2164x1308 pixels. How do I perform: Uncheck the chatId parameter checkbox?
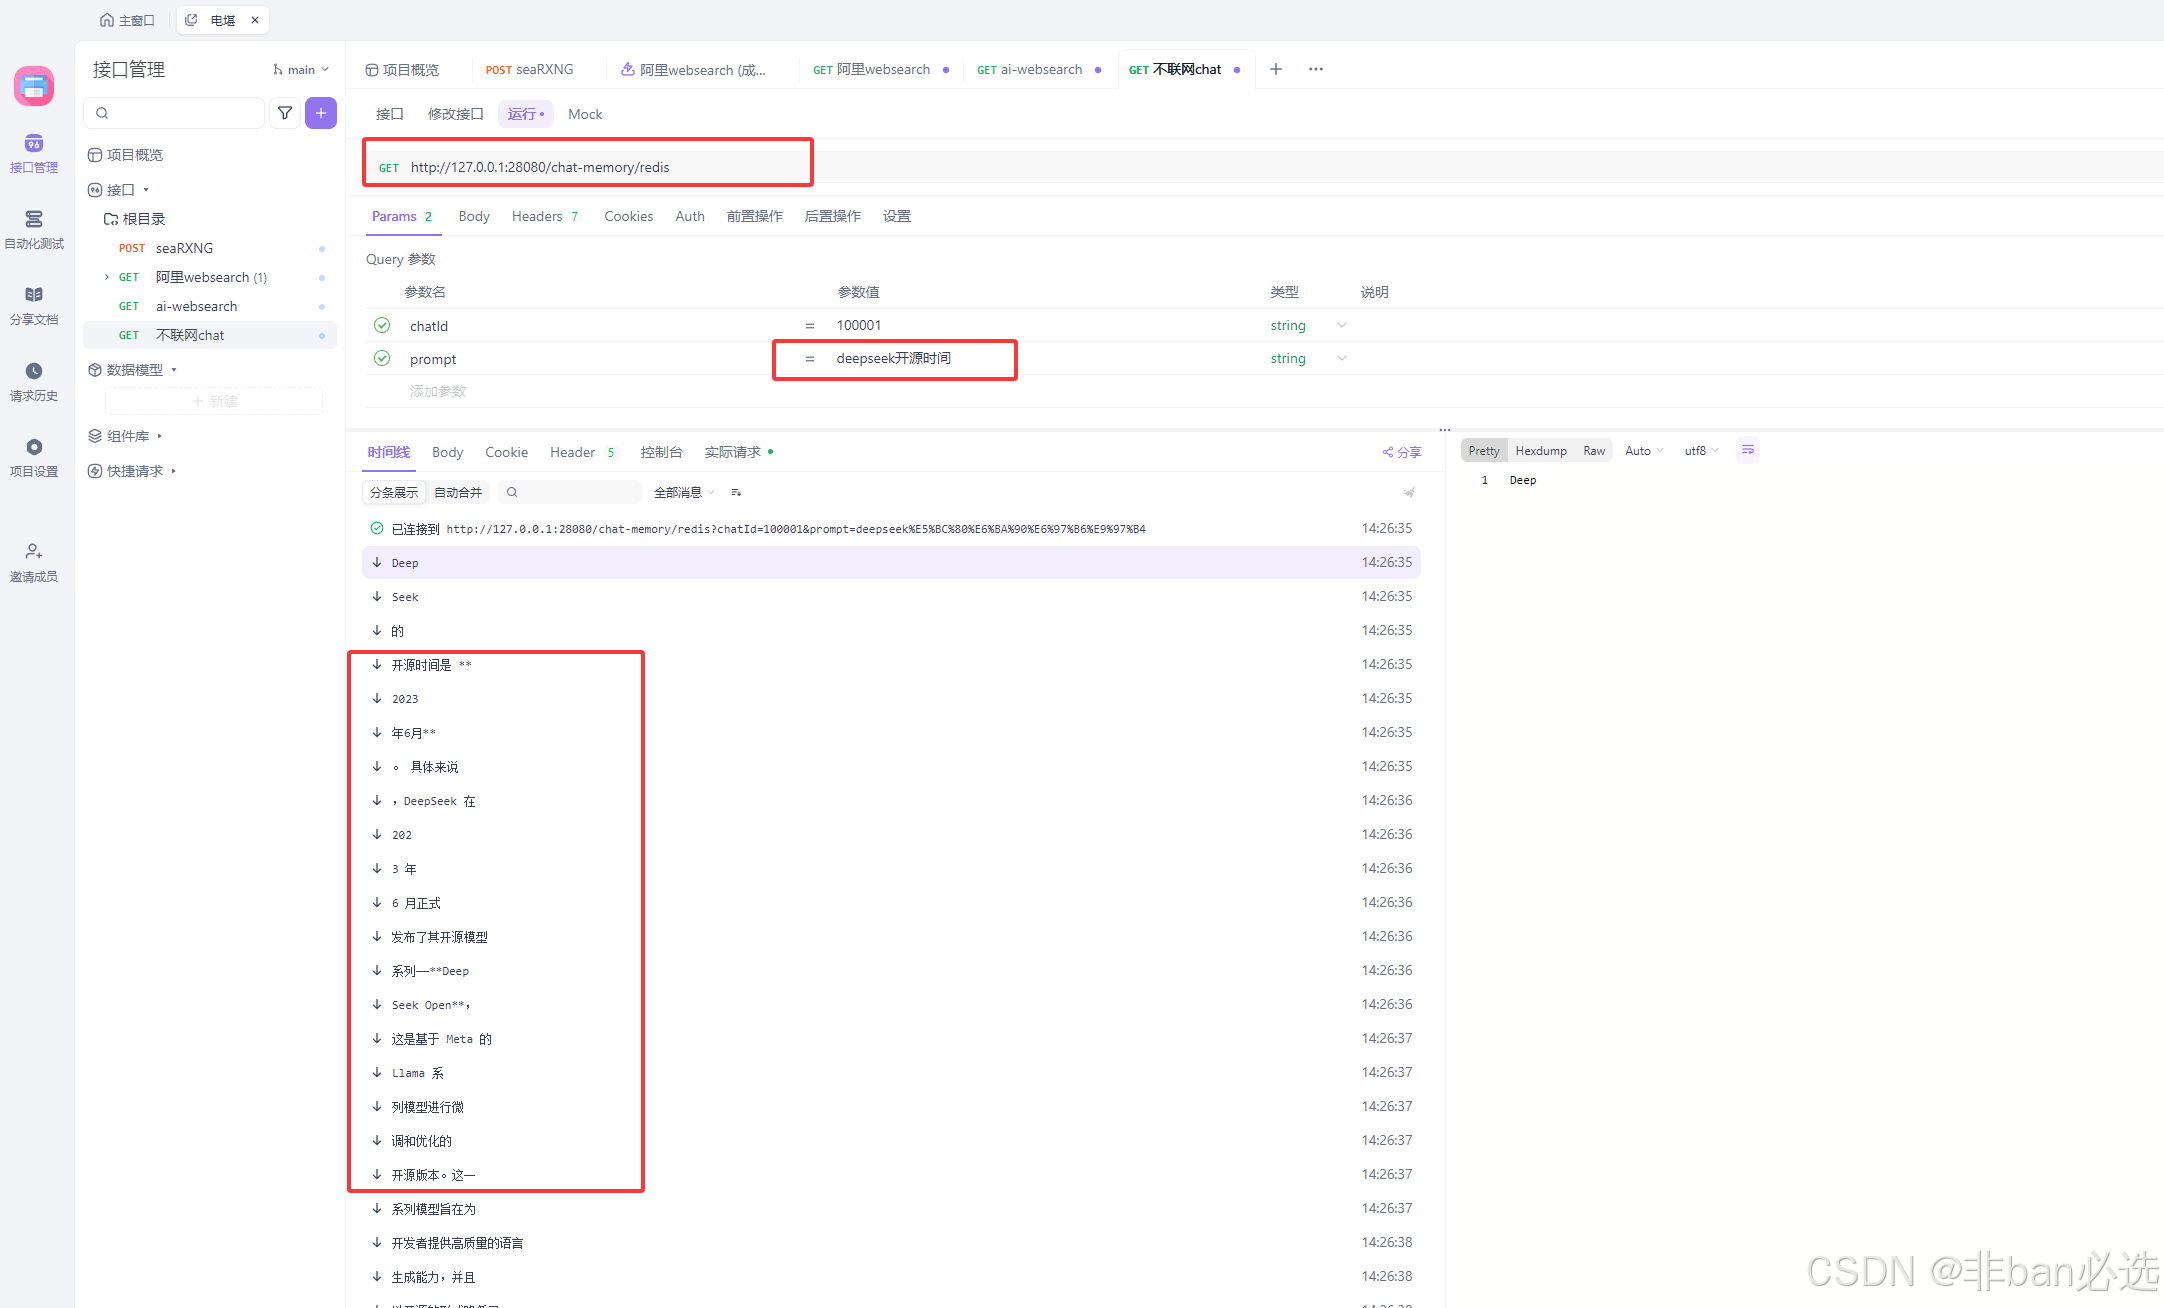(x=382, y=325)
